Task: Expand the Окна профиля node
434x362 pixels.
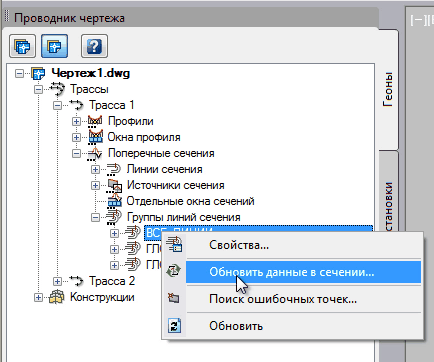Action: click(76, 137)
